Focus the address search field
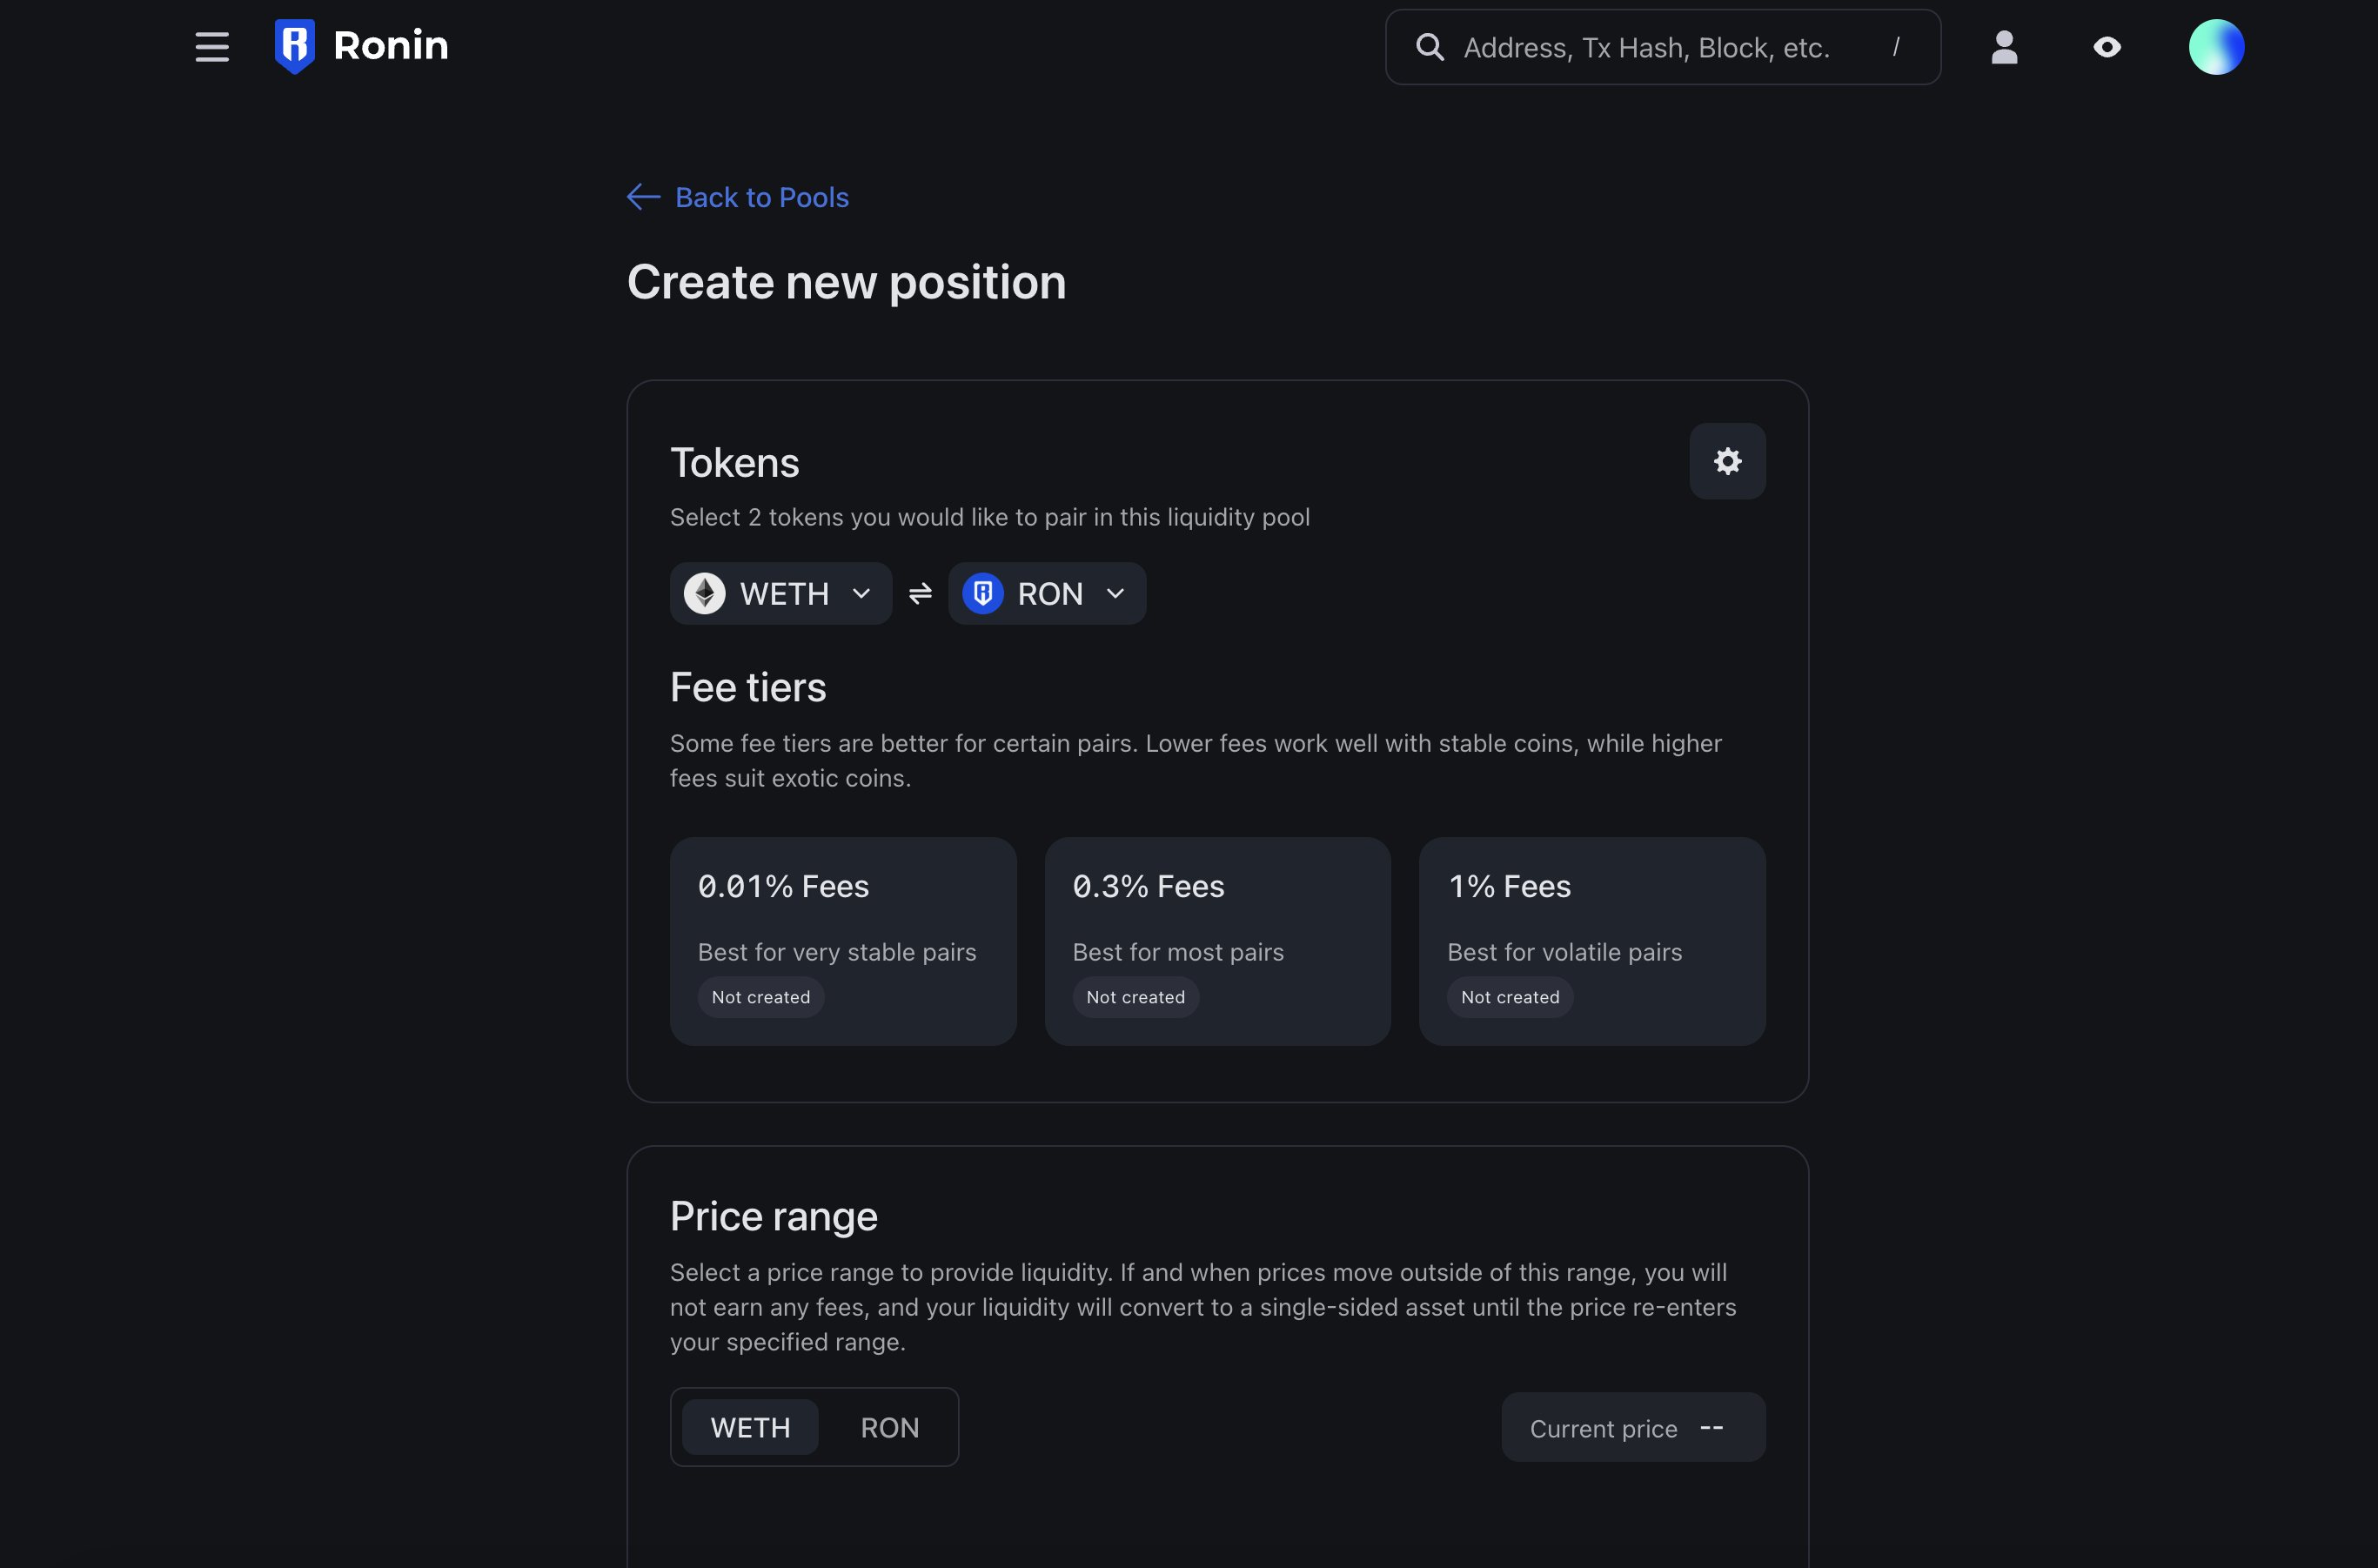 pos(1660,47)
